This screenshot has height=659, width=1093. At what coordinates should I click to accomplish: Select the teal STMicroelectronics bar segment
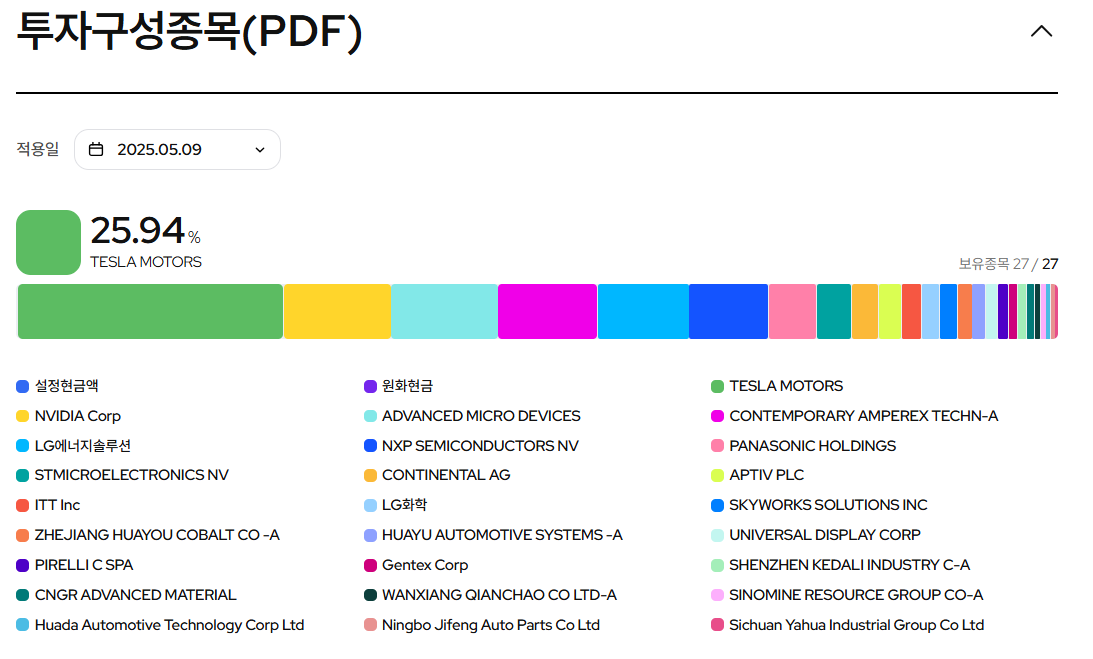click(x=834, y=312)
